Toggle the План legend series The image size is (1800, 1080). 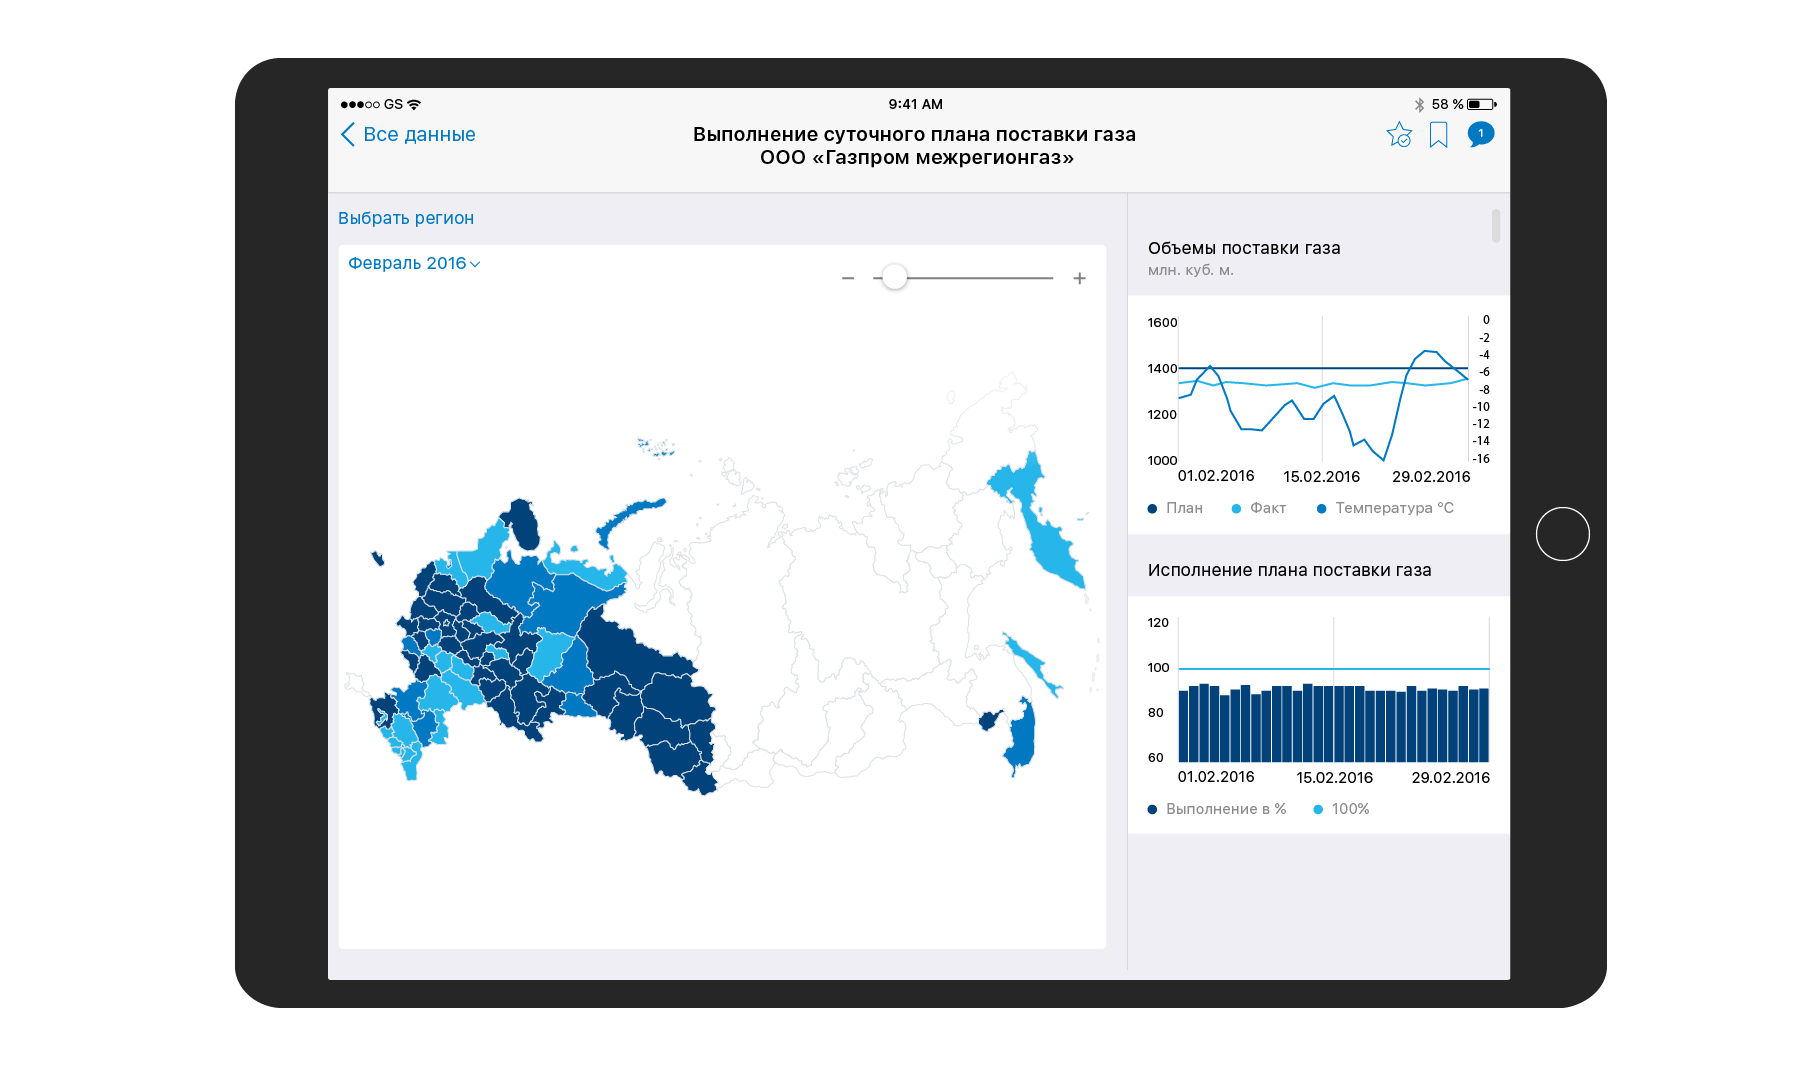tap(1176, 508)
